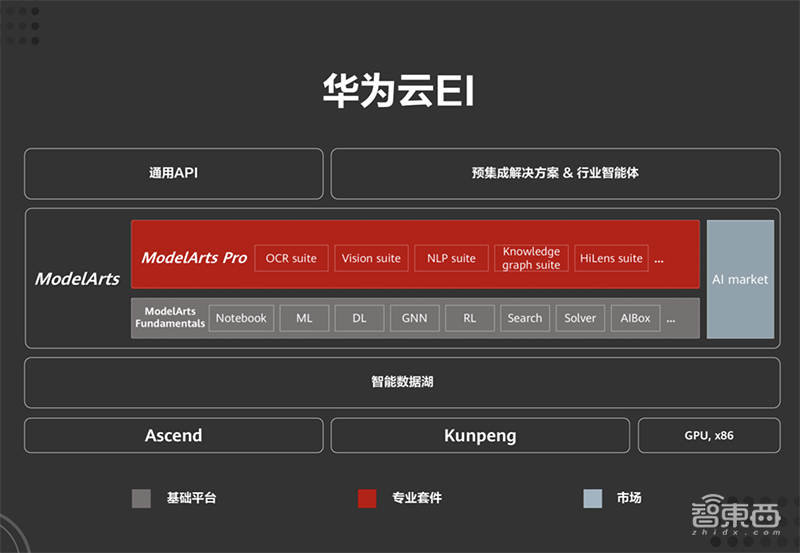Click the 基础平台 legend text
Viewport: 800px width, 553px height.
(191, 498)
